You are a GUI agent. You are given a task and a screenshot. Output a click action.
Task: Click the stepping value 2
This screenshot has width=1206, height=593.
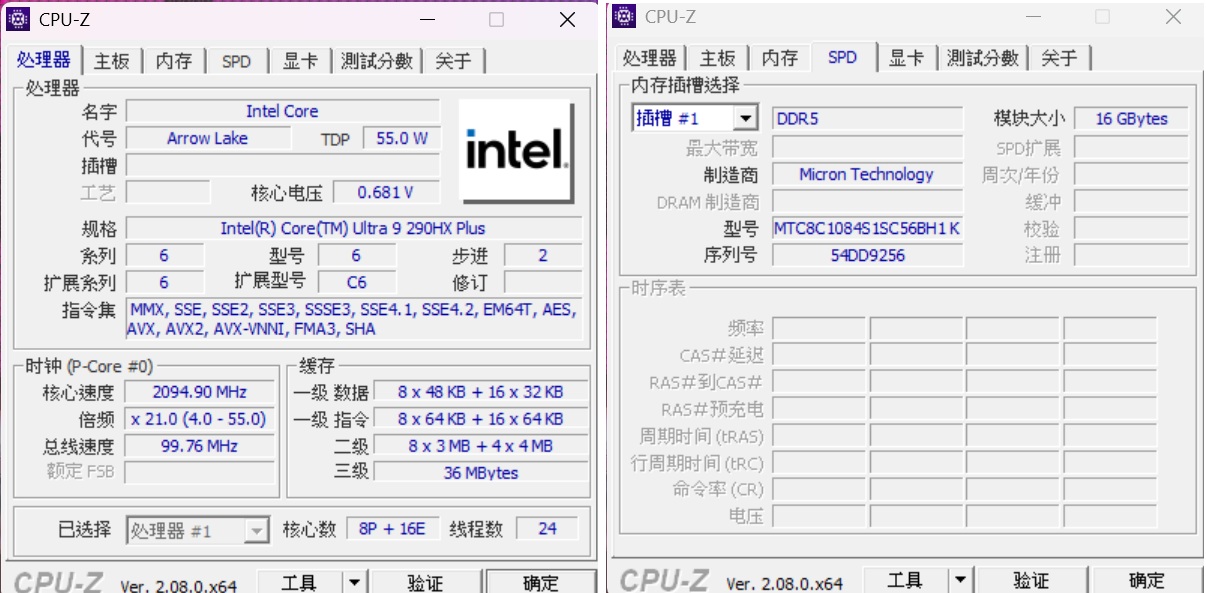(543, 255)
